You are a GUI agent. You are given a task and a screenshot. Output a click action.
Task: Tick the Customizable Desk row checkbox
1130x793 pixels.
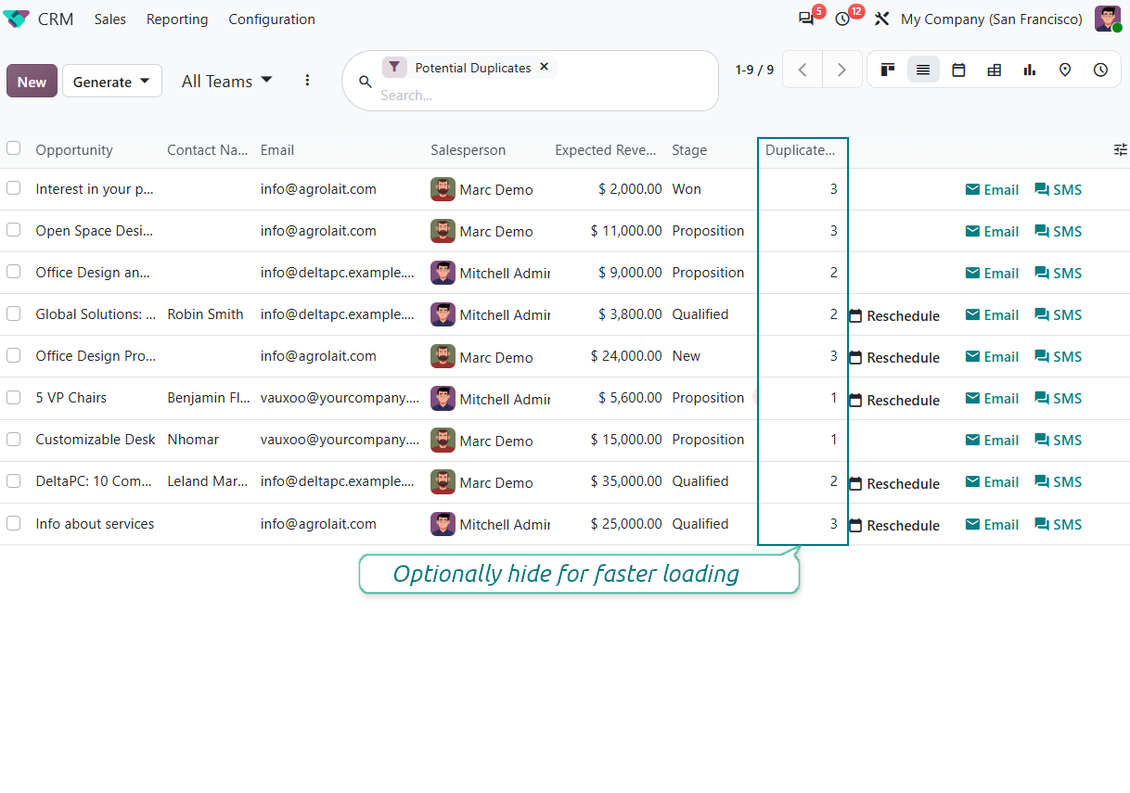tap(14, 439)
